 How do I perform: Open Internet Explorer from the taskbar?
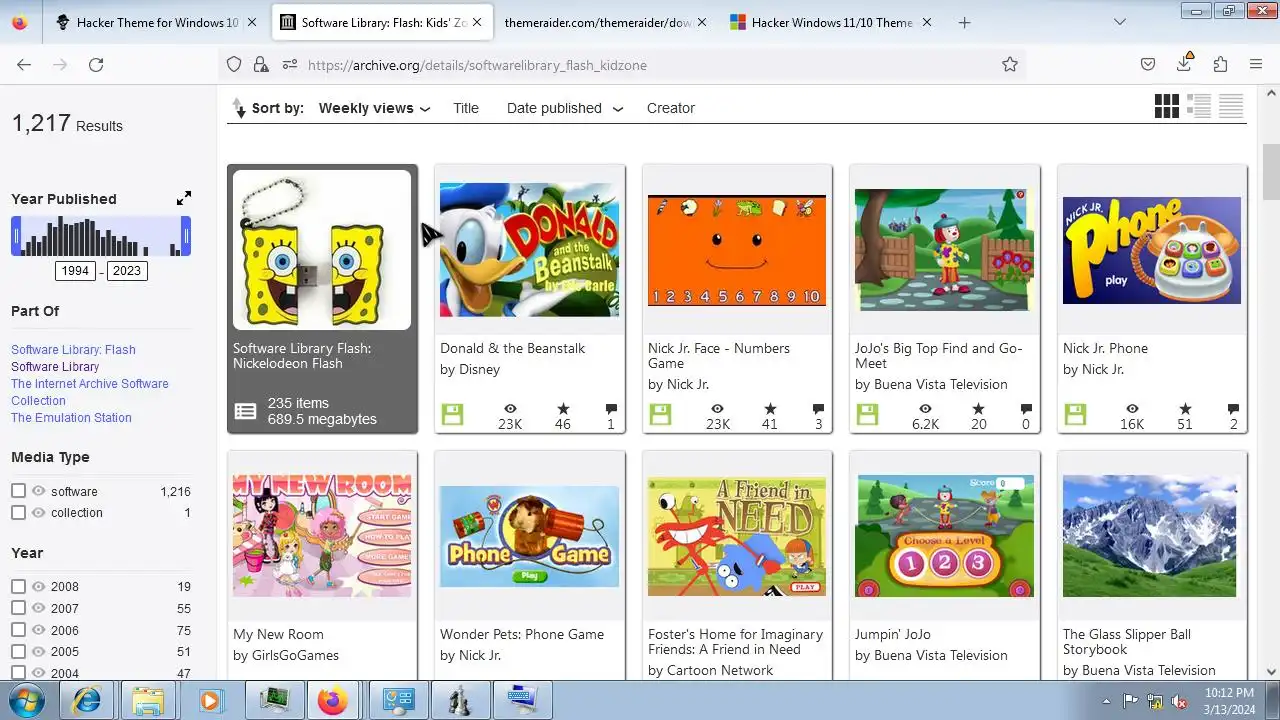[x=87, y=700]
